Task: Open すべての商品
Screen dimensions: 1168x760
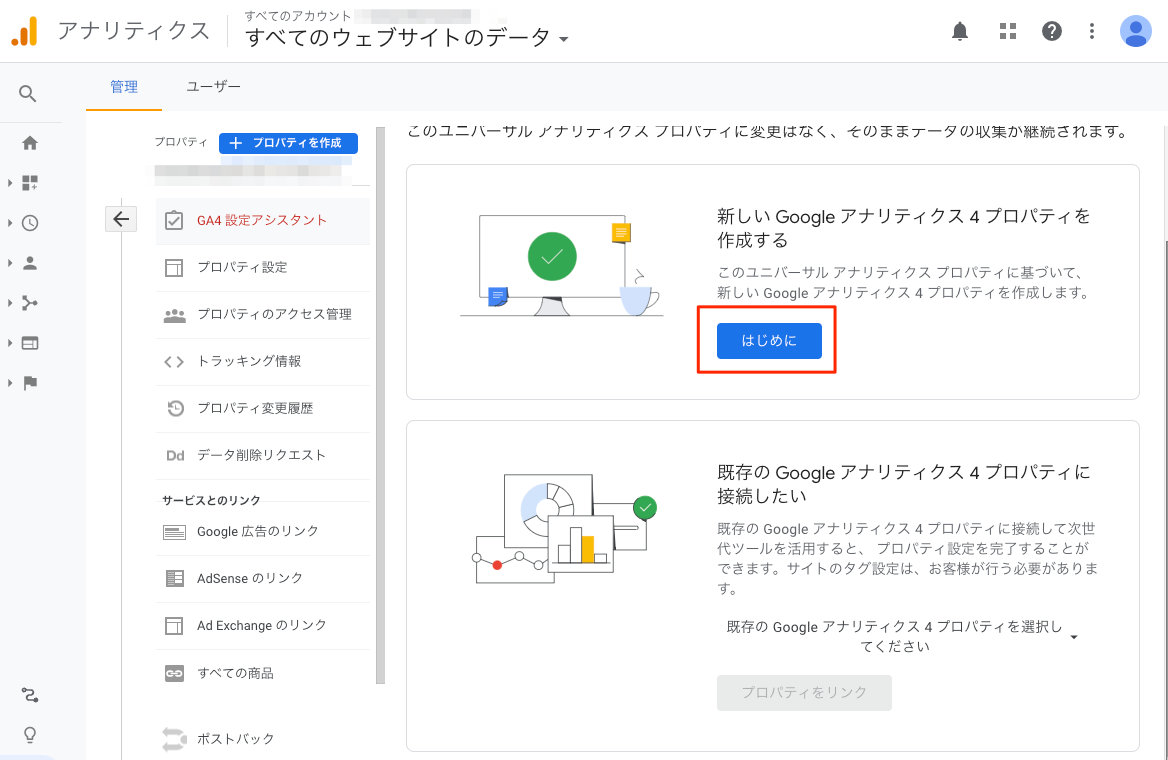Action: click(262, 674)
